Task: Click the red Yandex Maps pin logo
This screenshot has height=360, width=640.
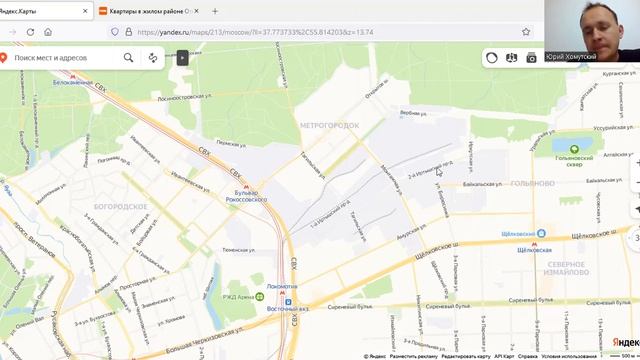Action: (4, 58)
